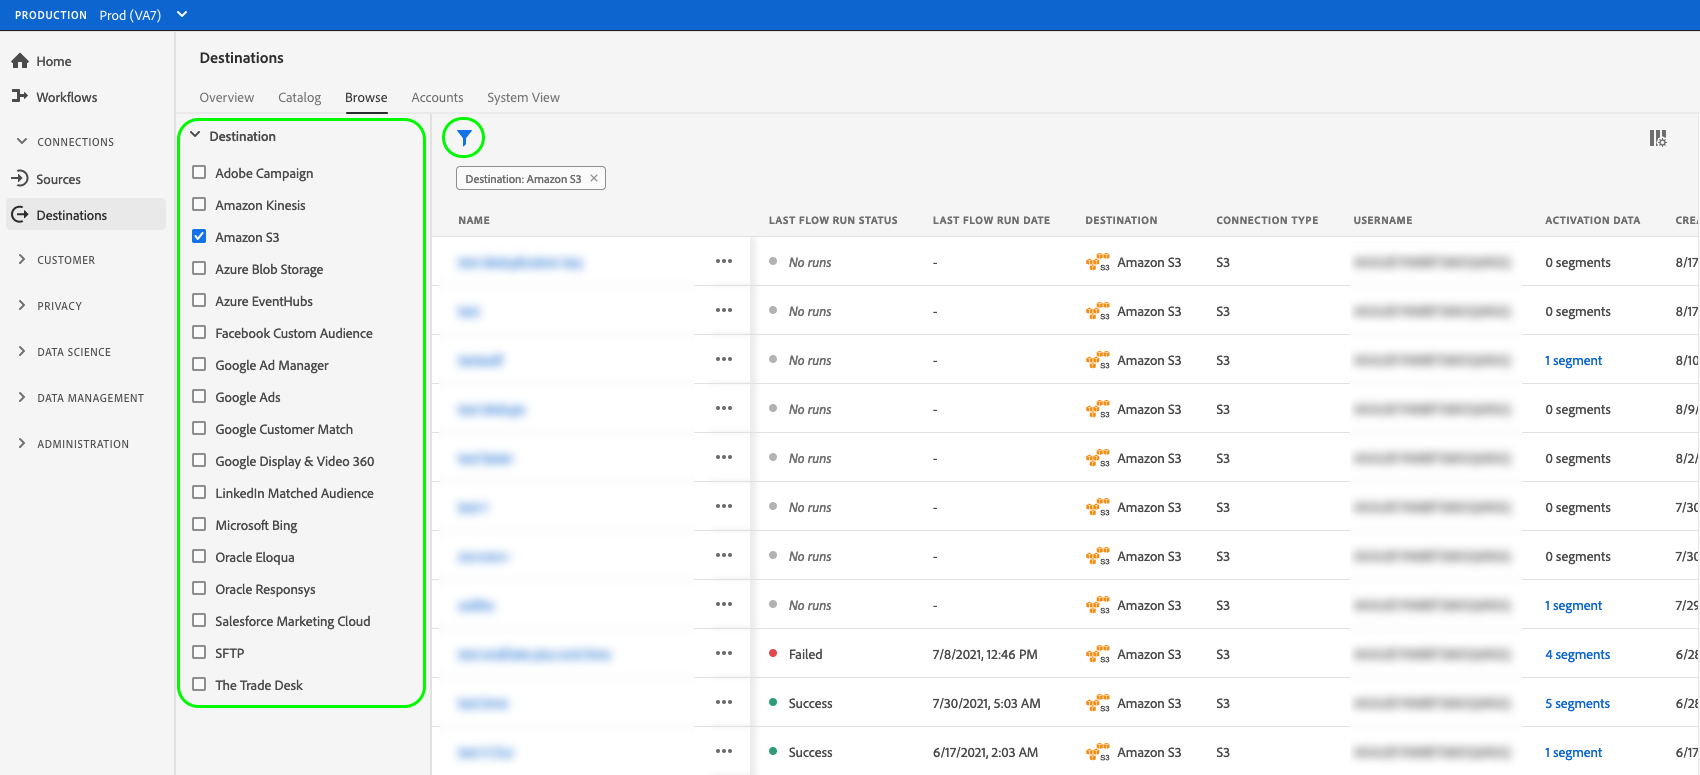The image size is (1700, 775).
Task: Open the Catalog tab
Action: (x=300, y=97)
